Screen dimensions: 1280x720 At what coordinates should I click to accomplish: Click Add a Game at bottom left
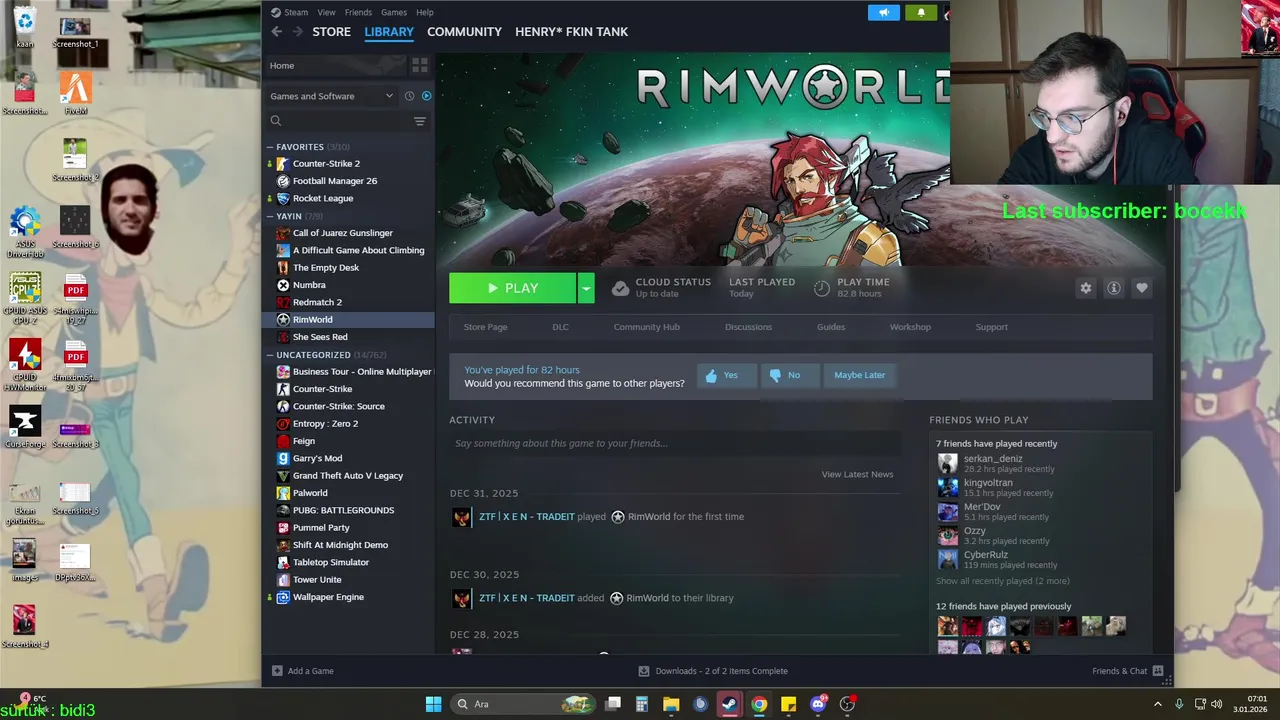(303, 671)
